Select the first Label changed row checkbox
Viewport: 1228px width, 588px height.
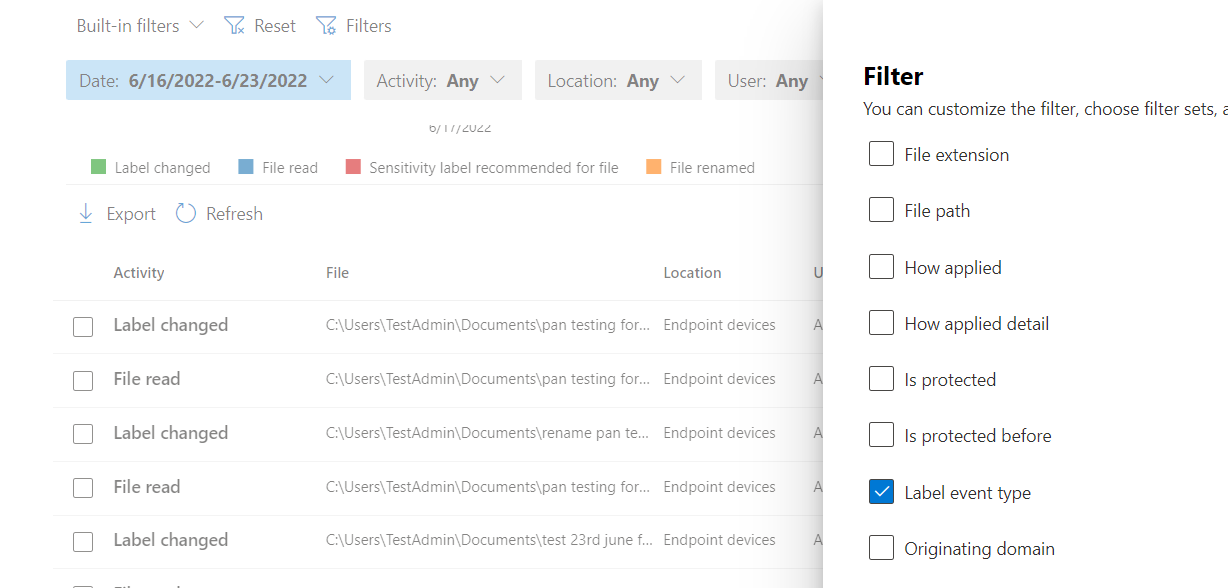pos(83,326)
